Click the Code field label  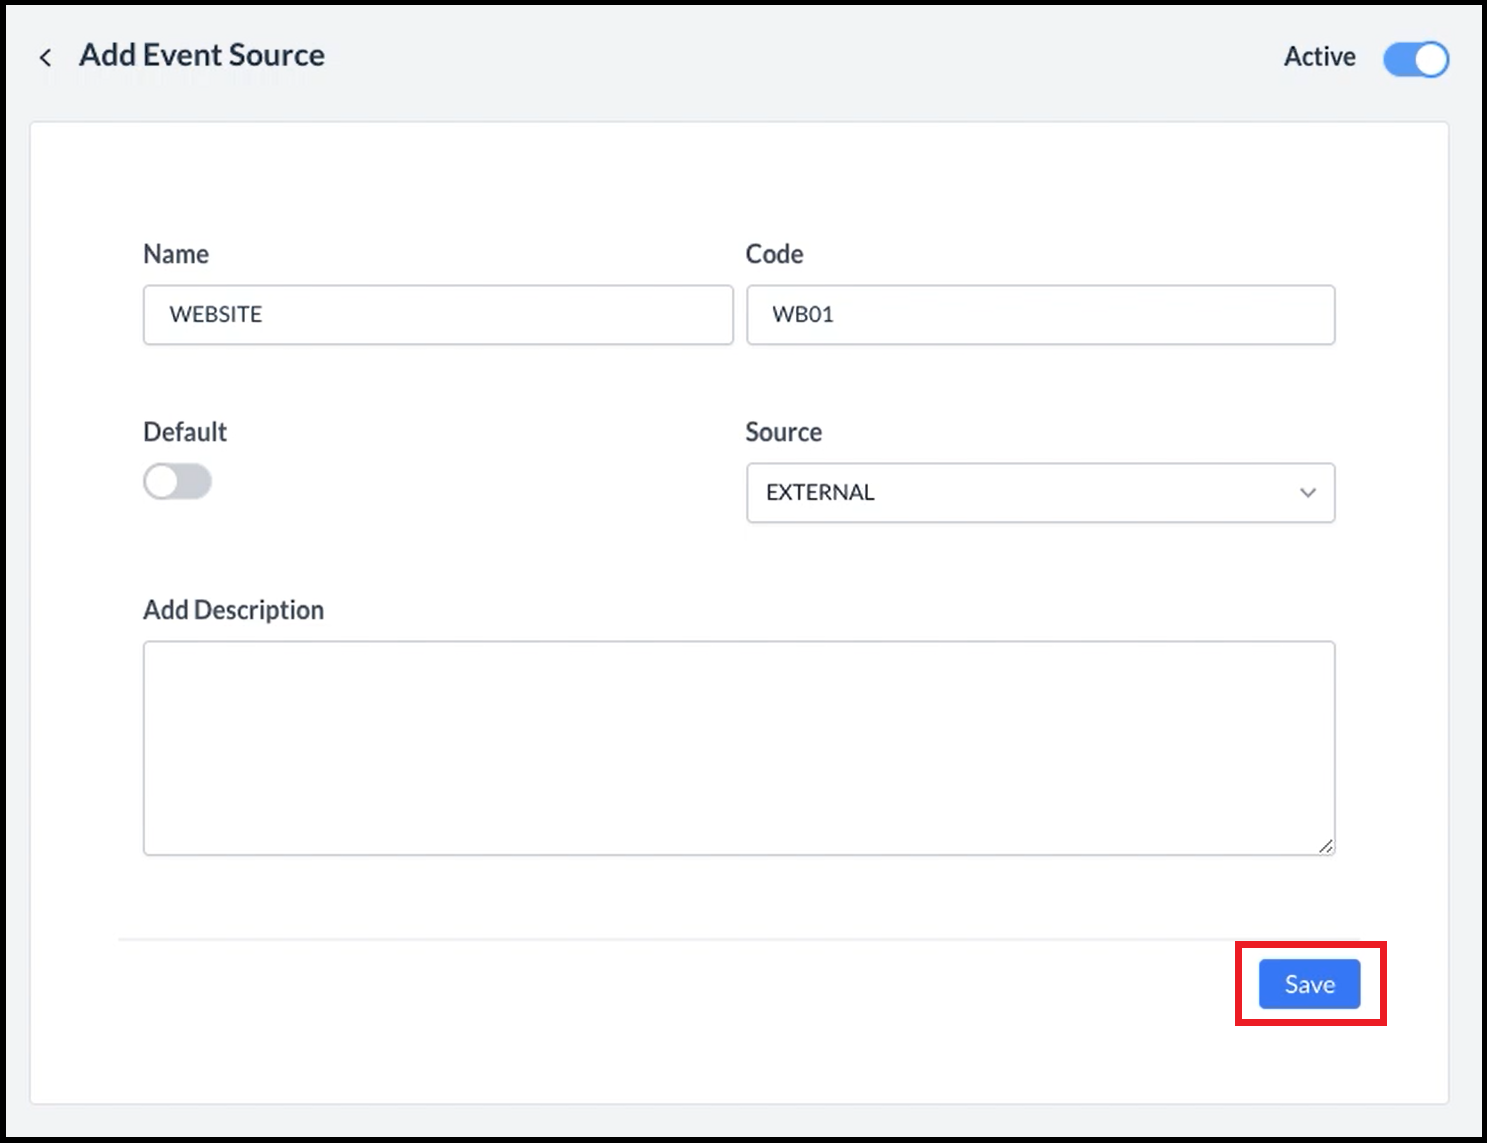coord(774,254)
